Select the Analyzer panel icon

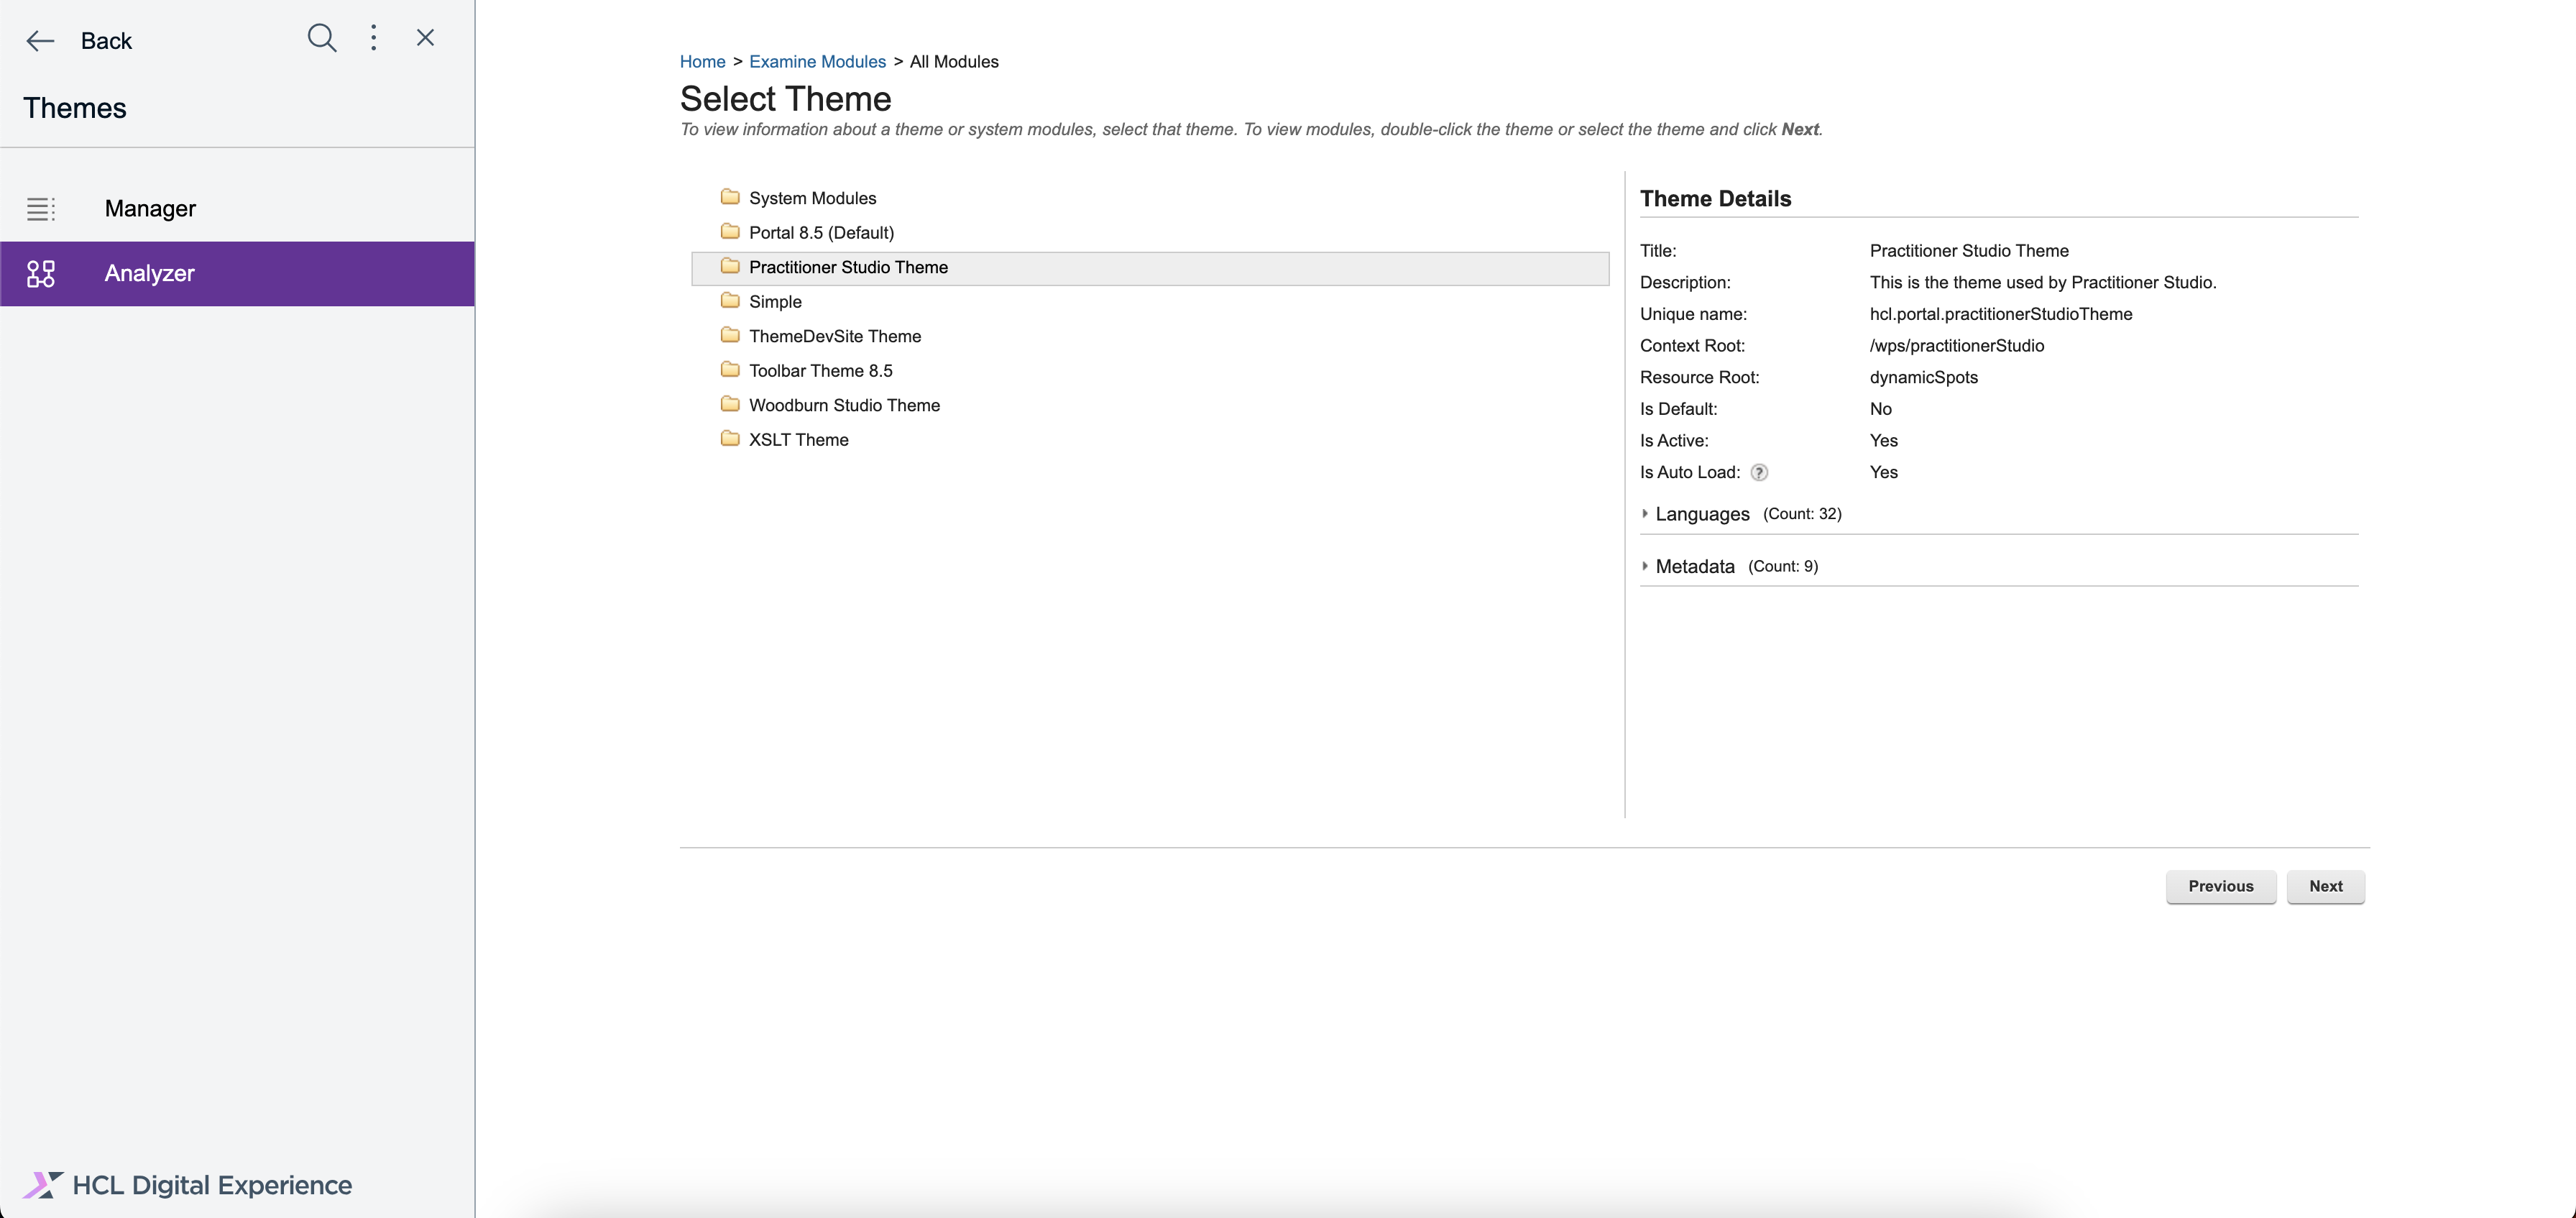41,272
